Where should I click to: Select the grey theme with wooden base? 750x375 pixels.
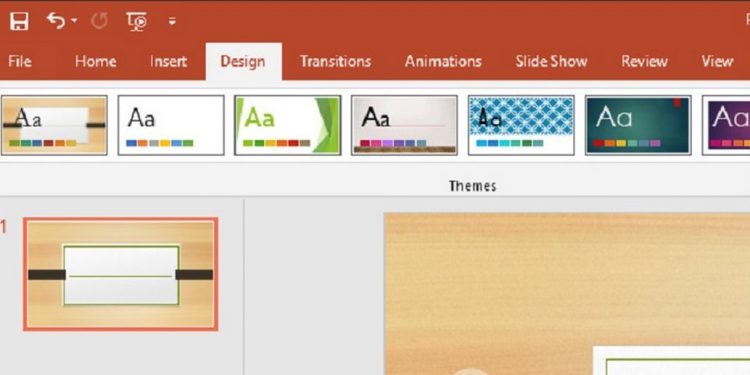click(x=404, y=125)
